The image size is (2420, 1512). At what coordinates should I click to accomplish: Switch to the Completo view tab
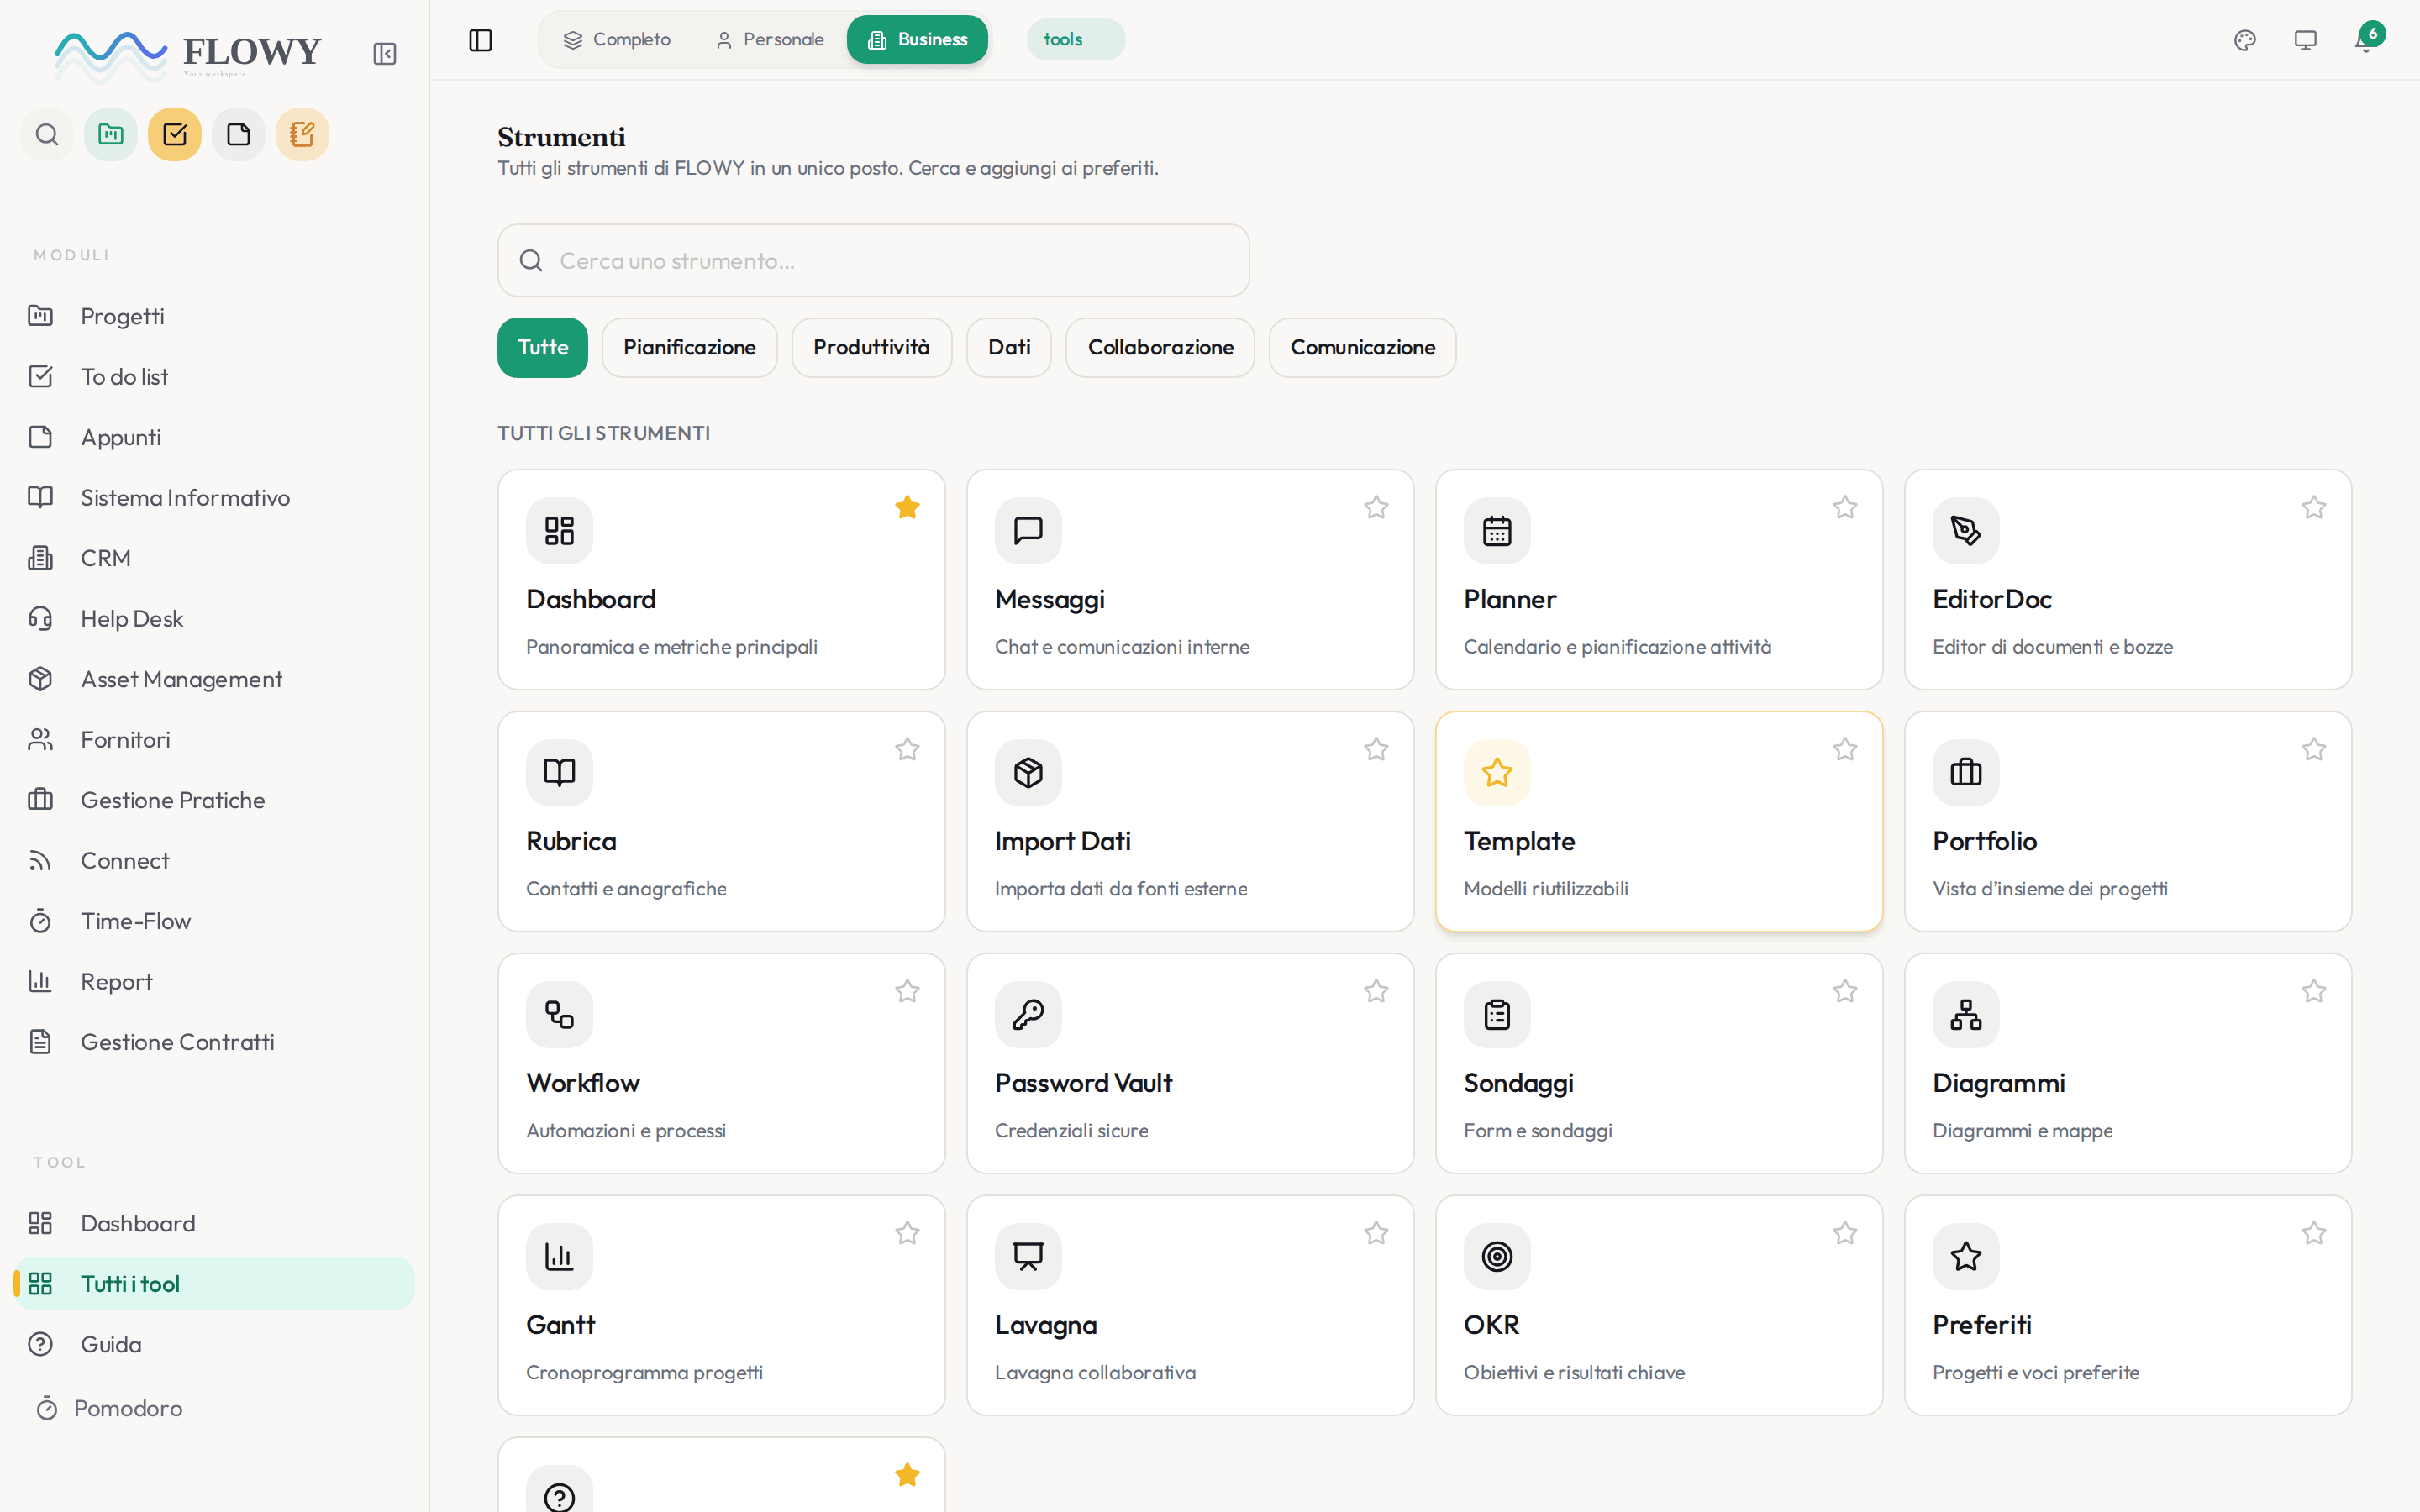[617, 40]
